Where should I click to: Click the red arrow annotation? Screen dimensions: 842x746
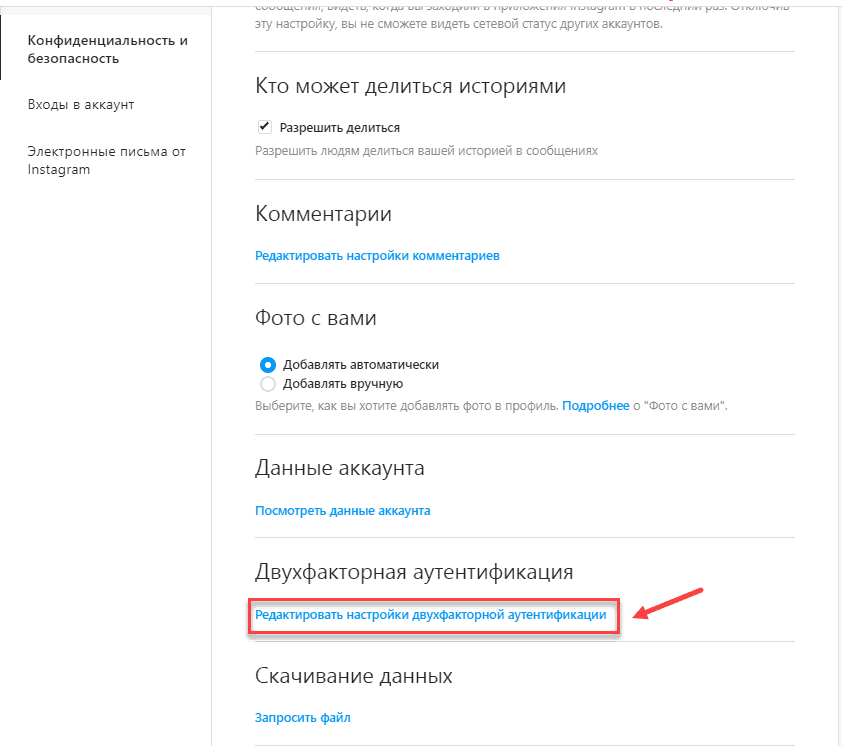(x=671, y=605)
